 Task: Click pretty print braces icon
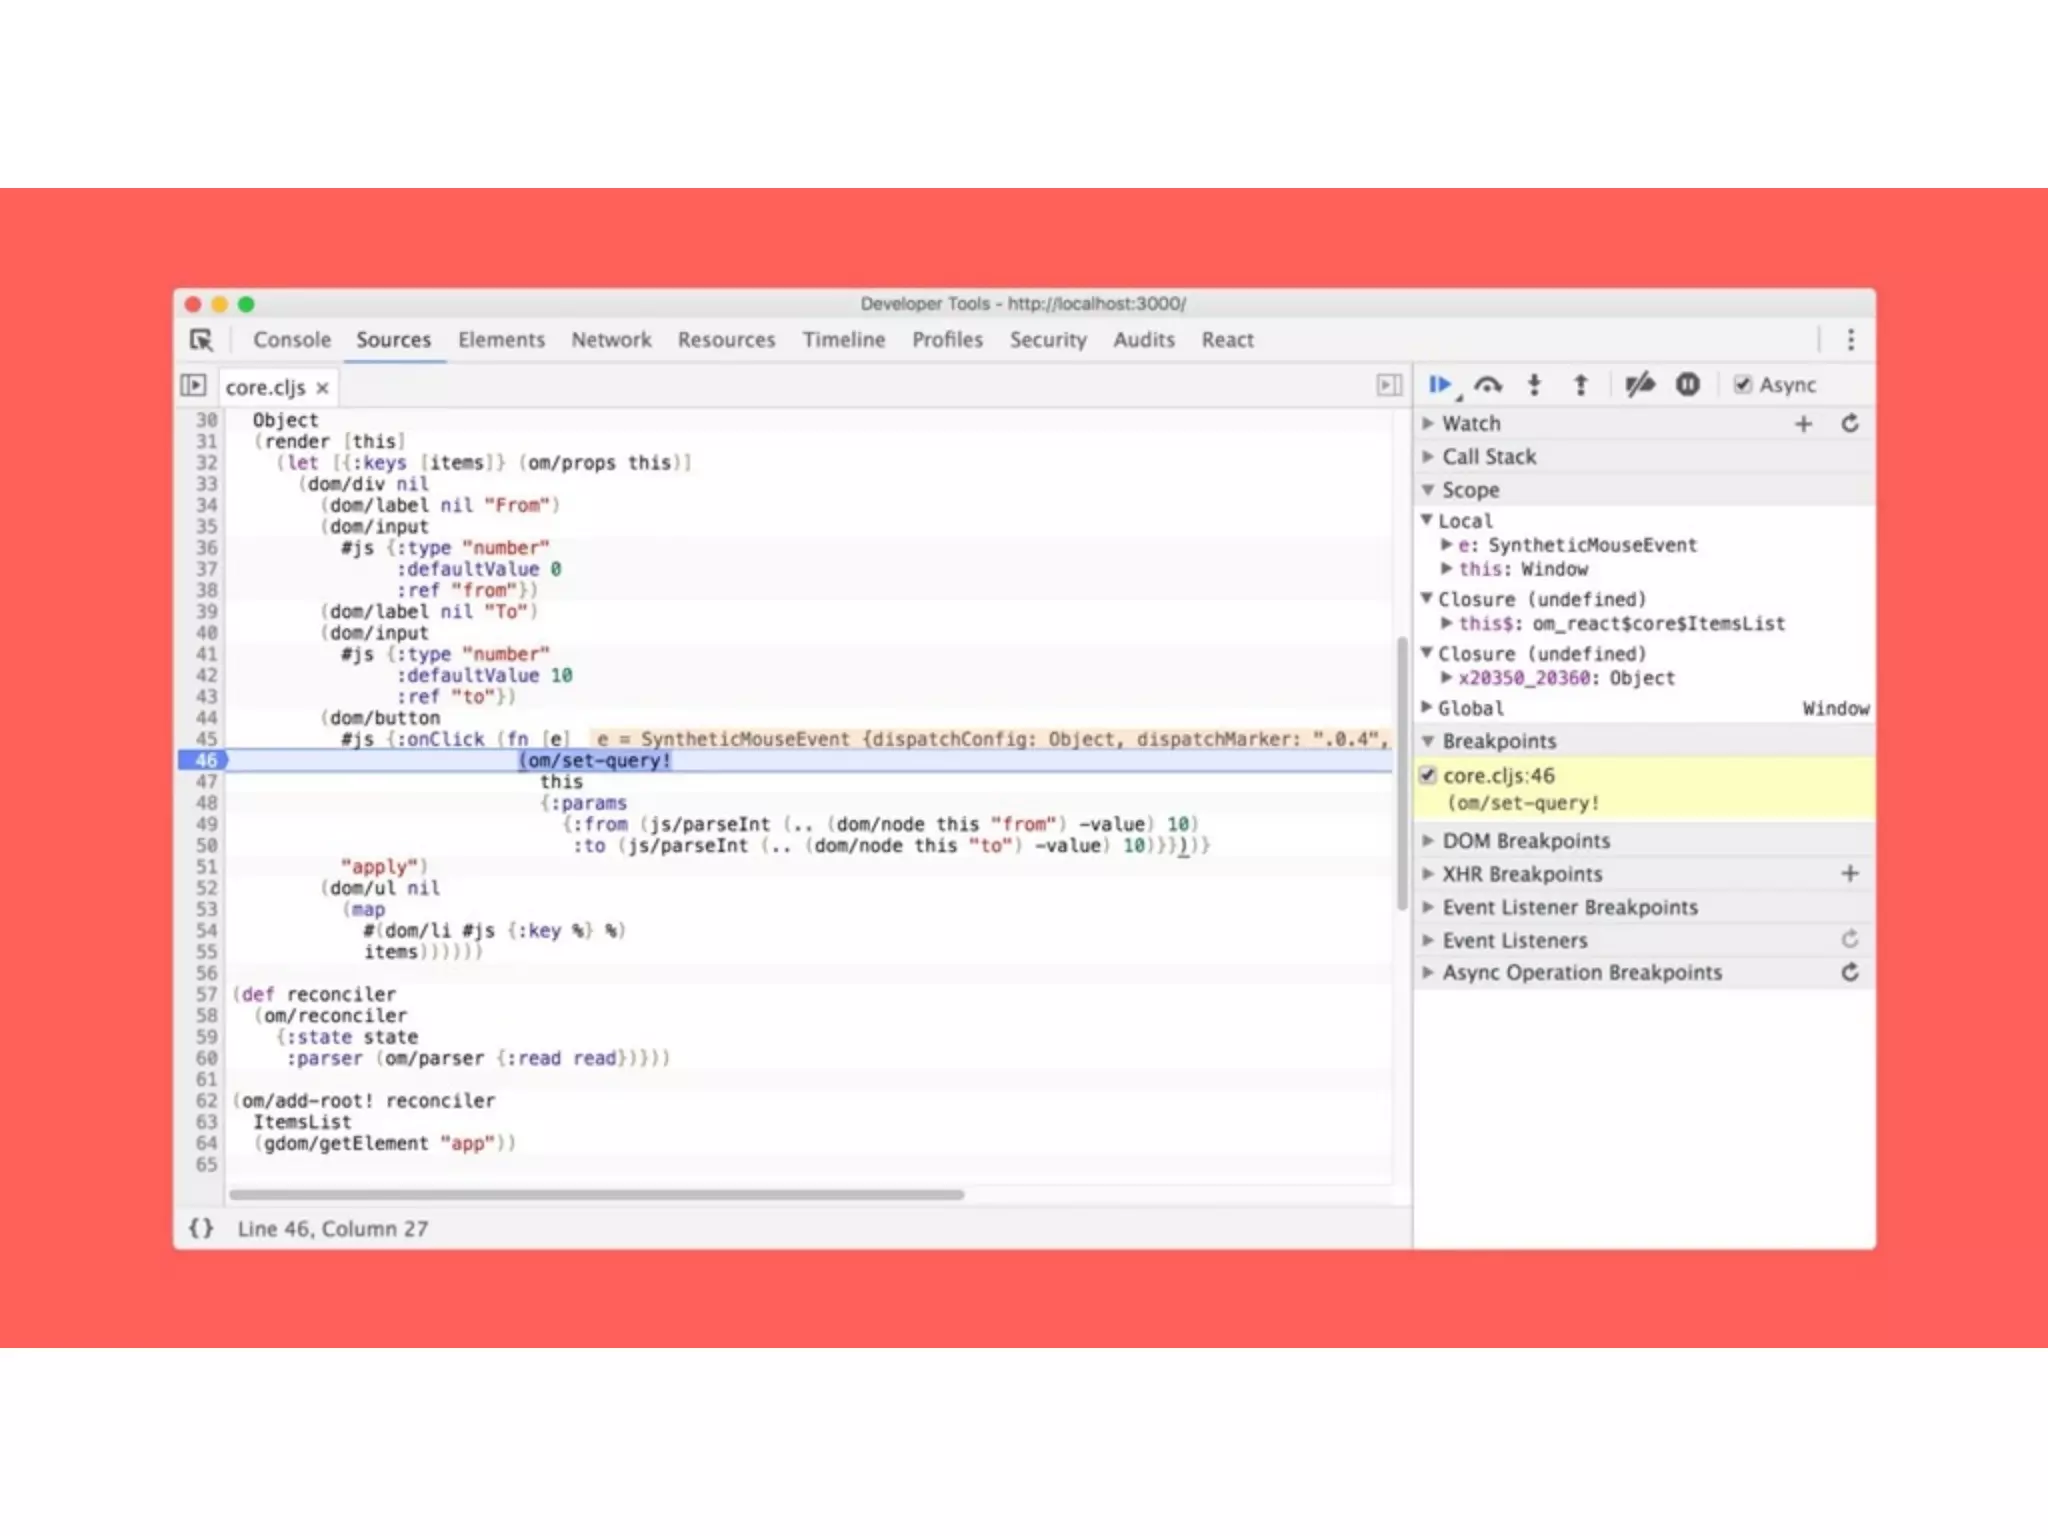201,1228
